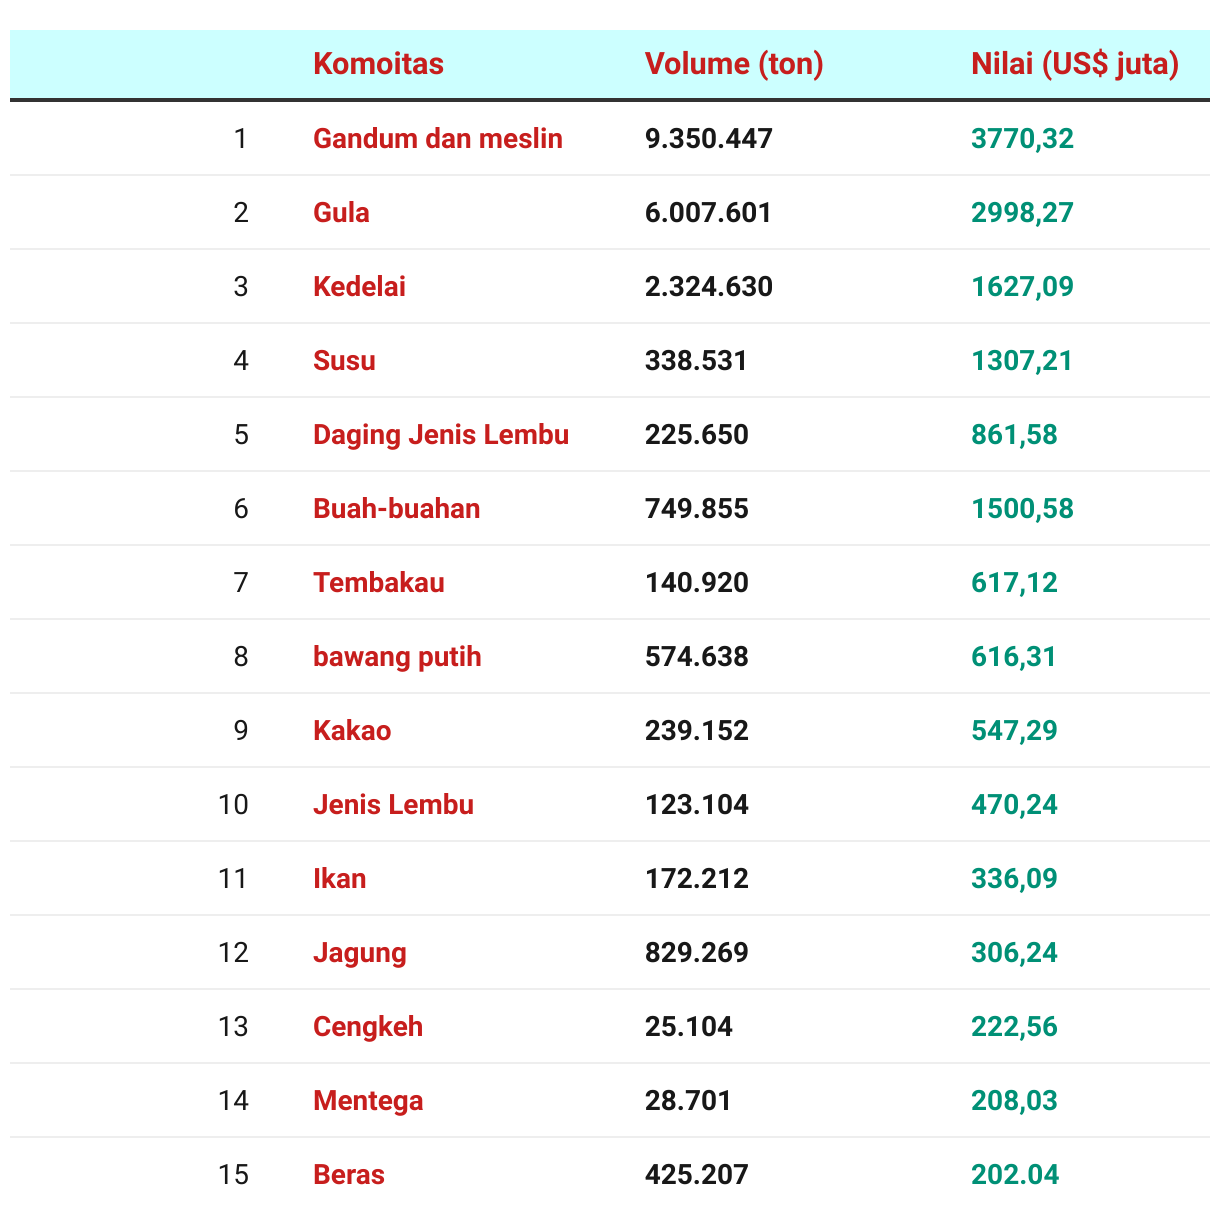Click the Mentega row label
The width and height of the screenshot is (1220, 1220).
[368, 1100]
